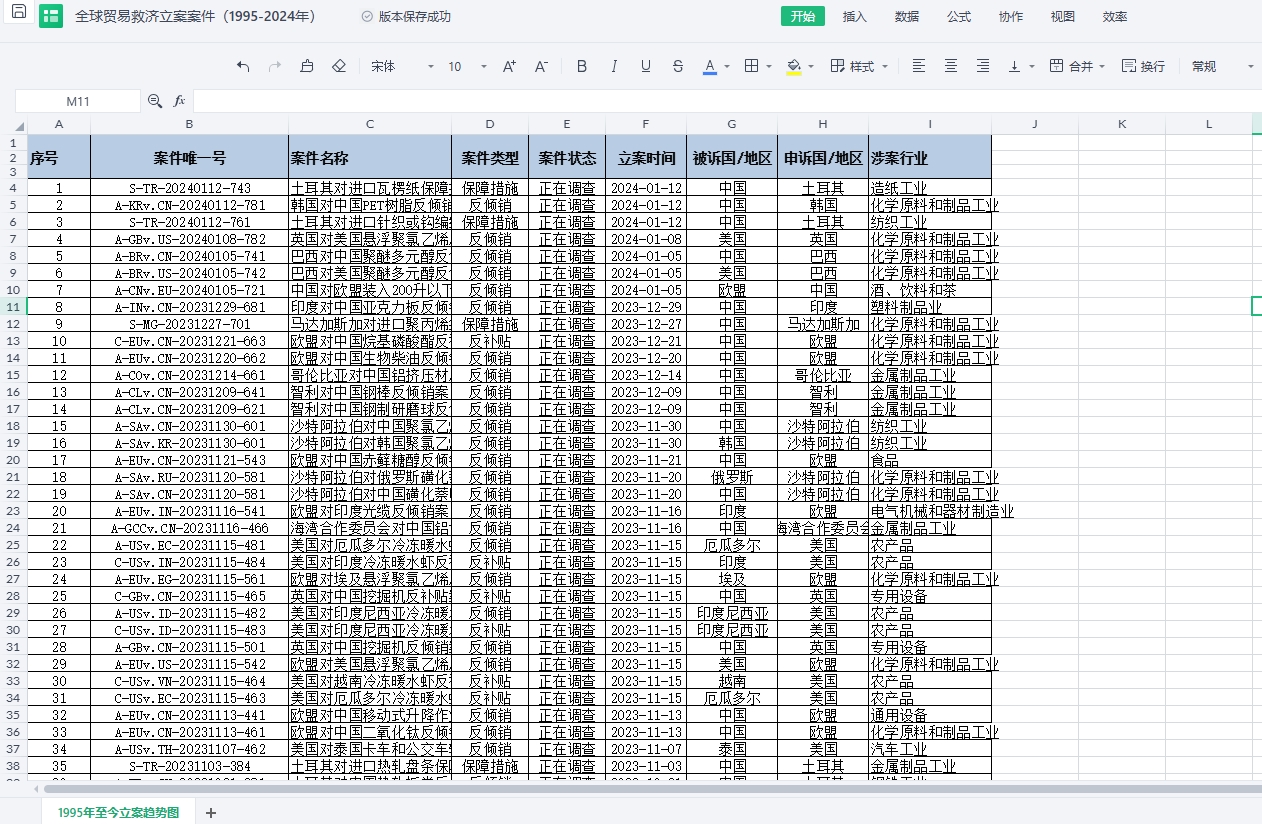Click the green spreadsheet app logo
The height and width of the screenshot is (824, 1262).
pyautogui.click(x=51, y=16)
